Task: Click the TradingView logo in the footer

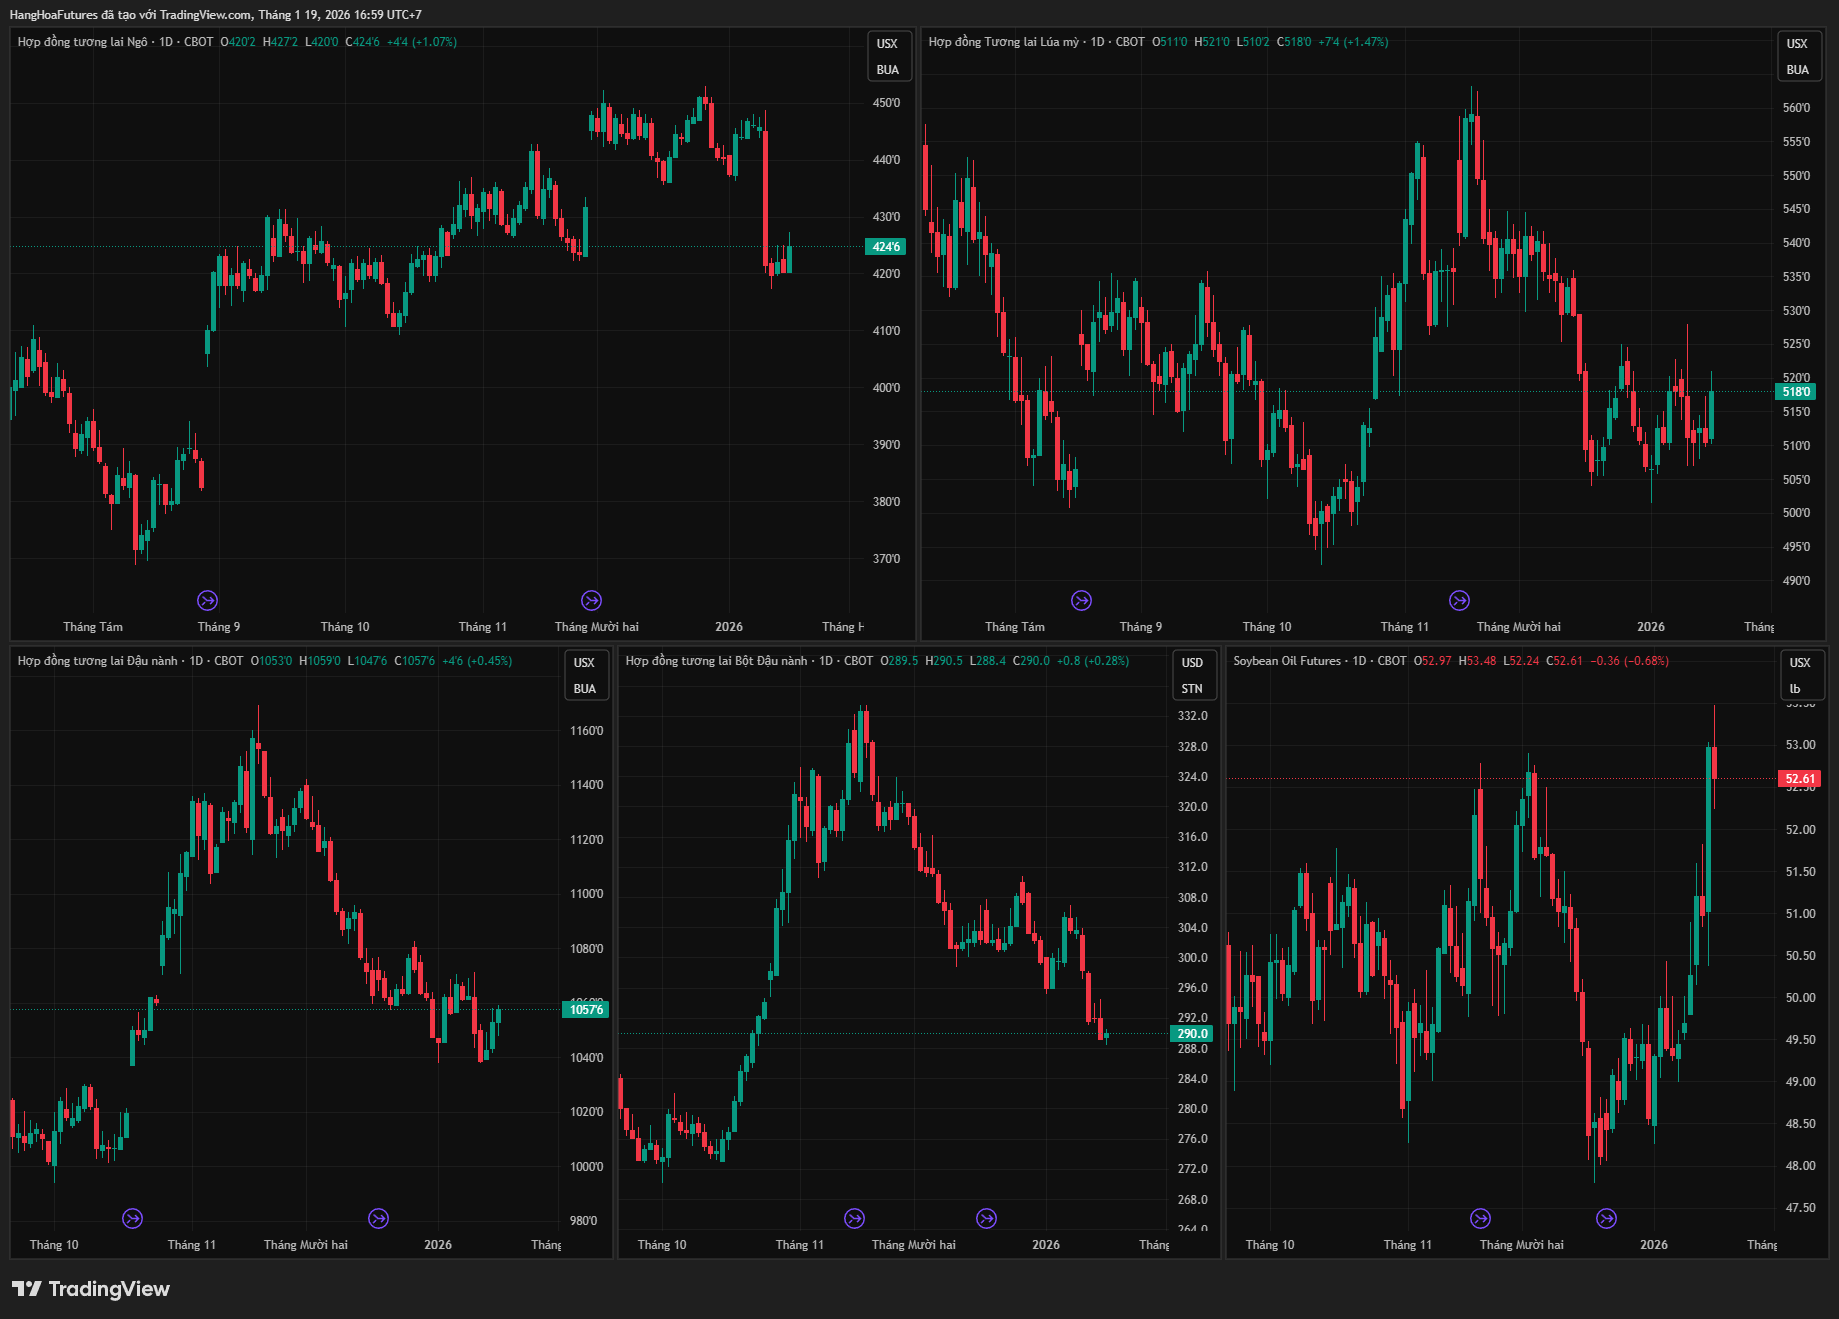Action: point(91,1289)
